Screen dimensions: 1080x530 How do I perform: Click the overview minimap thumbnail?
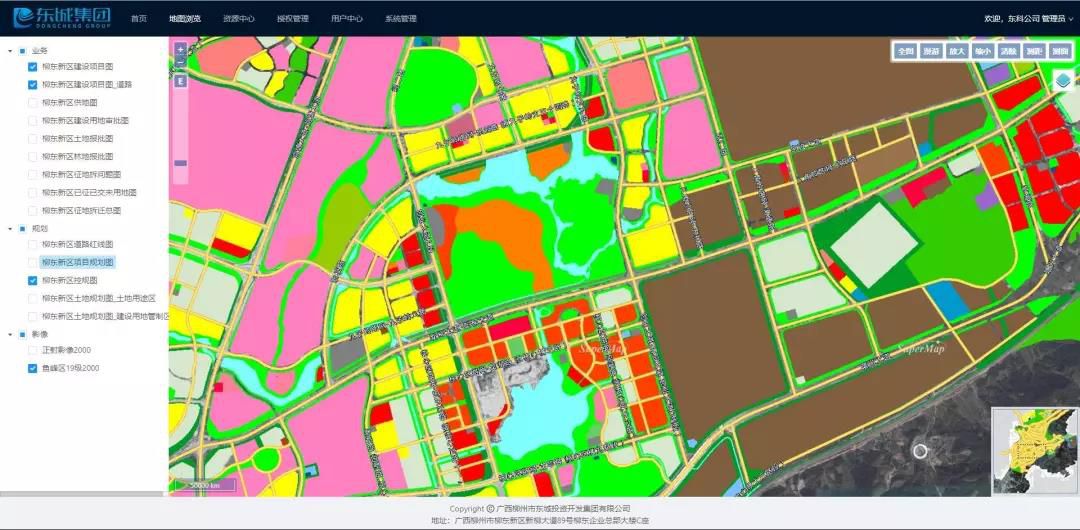tap(1031, 450)
